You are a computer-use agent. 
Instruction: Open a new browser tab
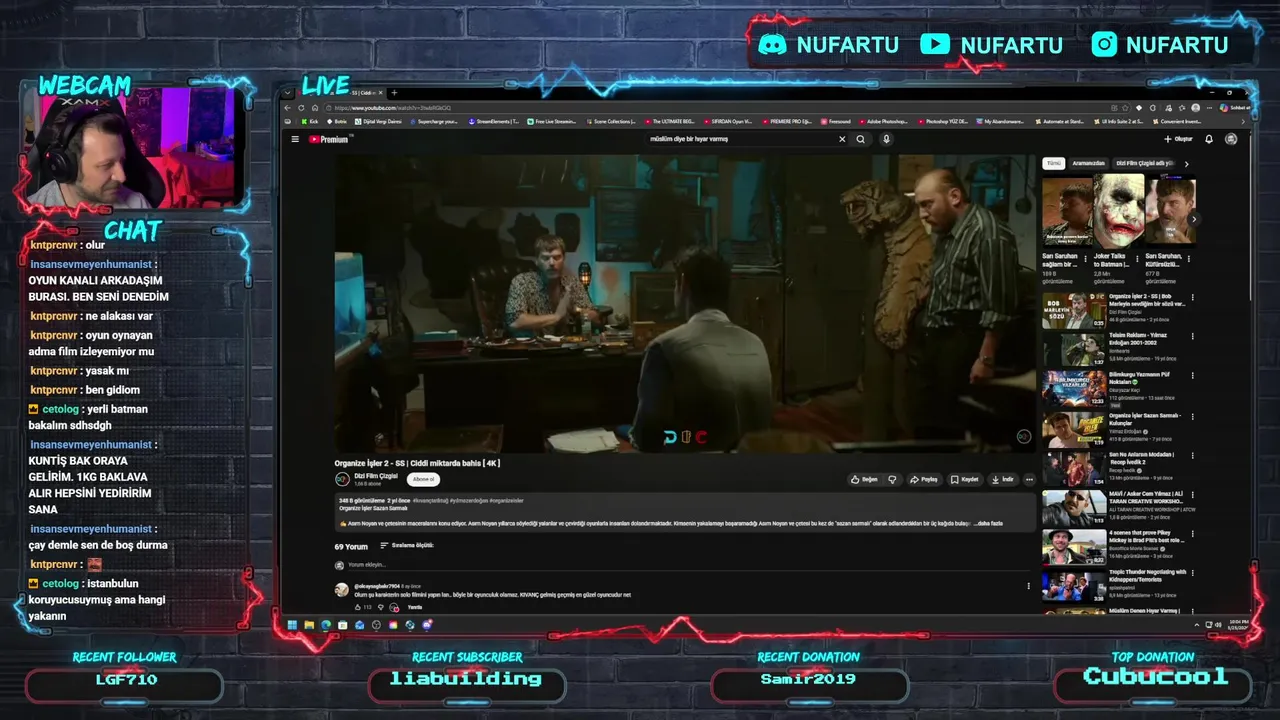pyautogui.click(x=394, y=92)
